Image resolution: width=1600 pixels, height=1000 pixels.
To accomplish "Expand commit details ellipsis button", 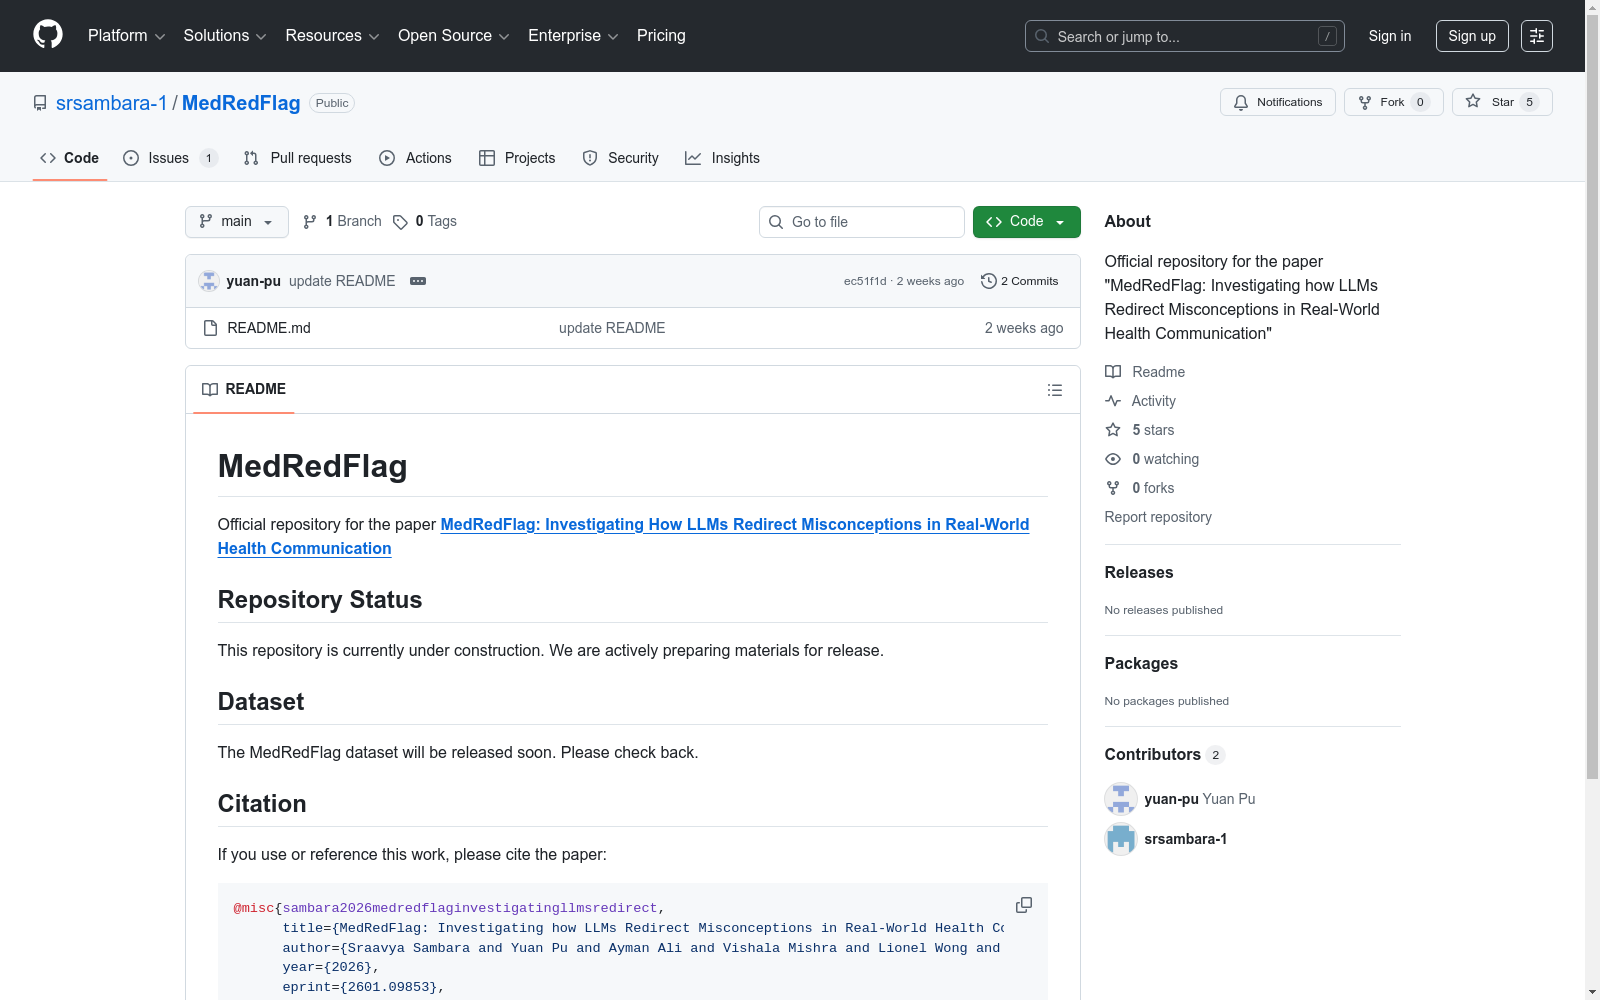I will 418,281.
